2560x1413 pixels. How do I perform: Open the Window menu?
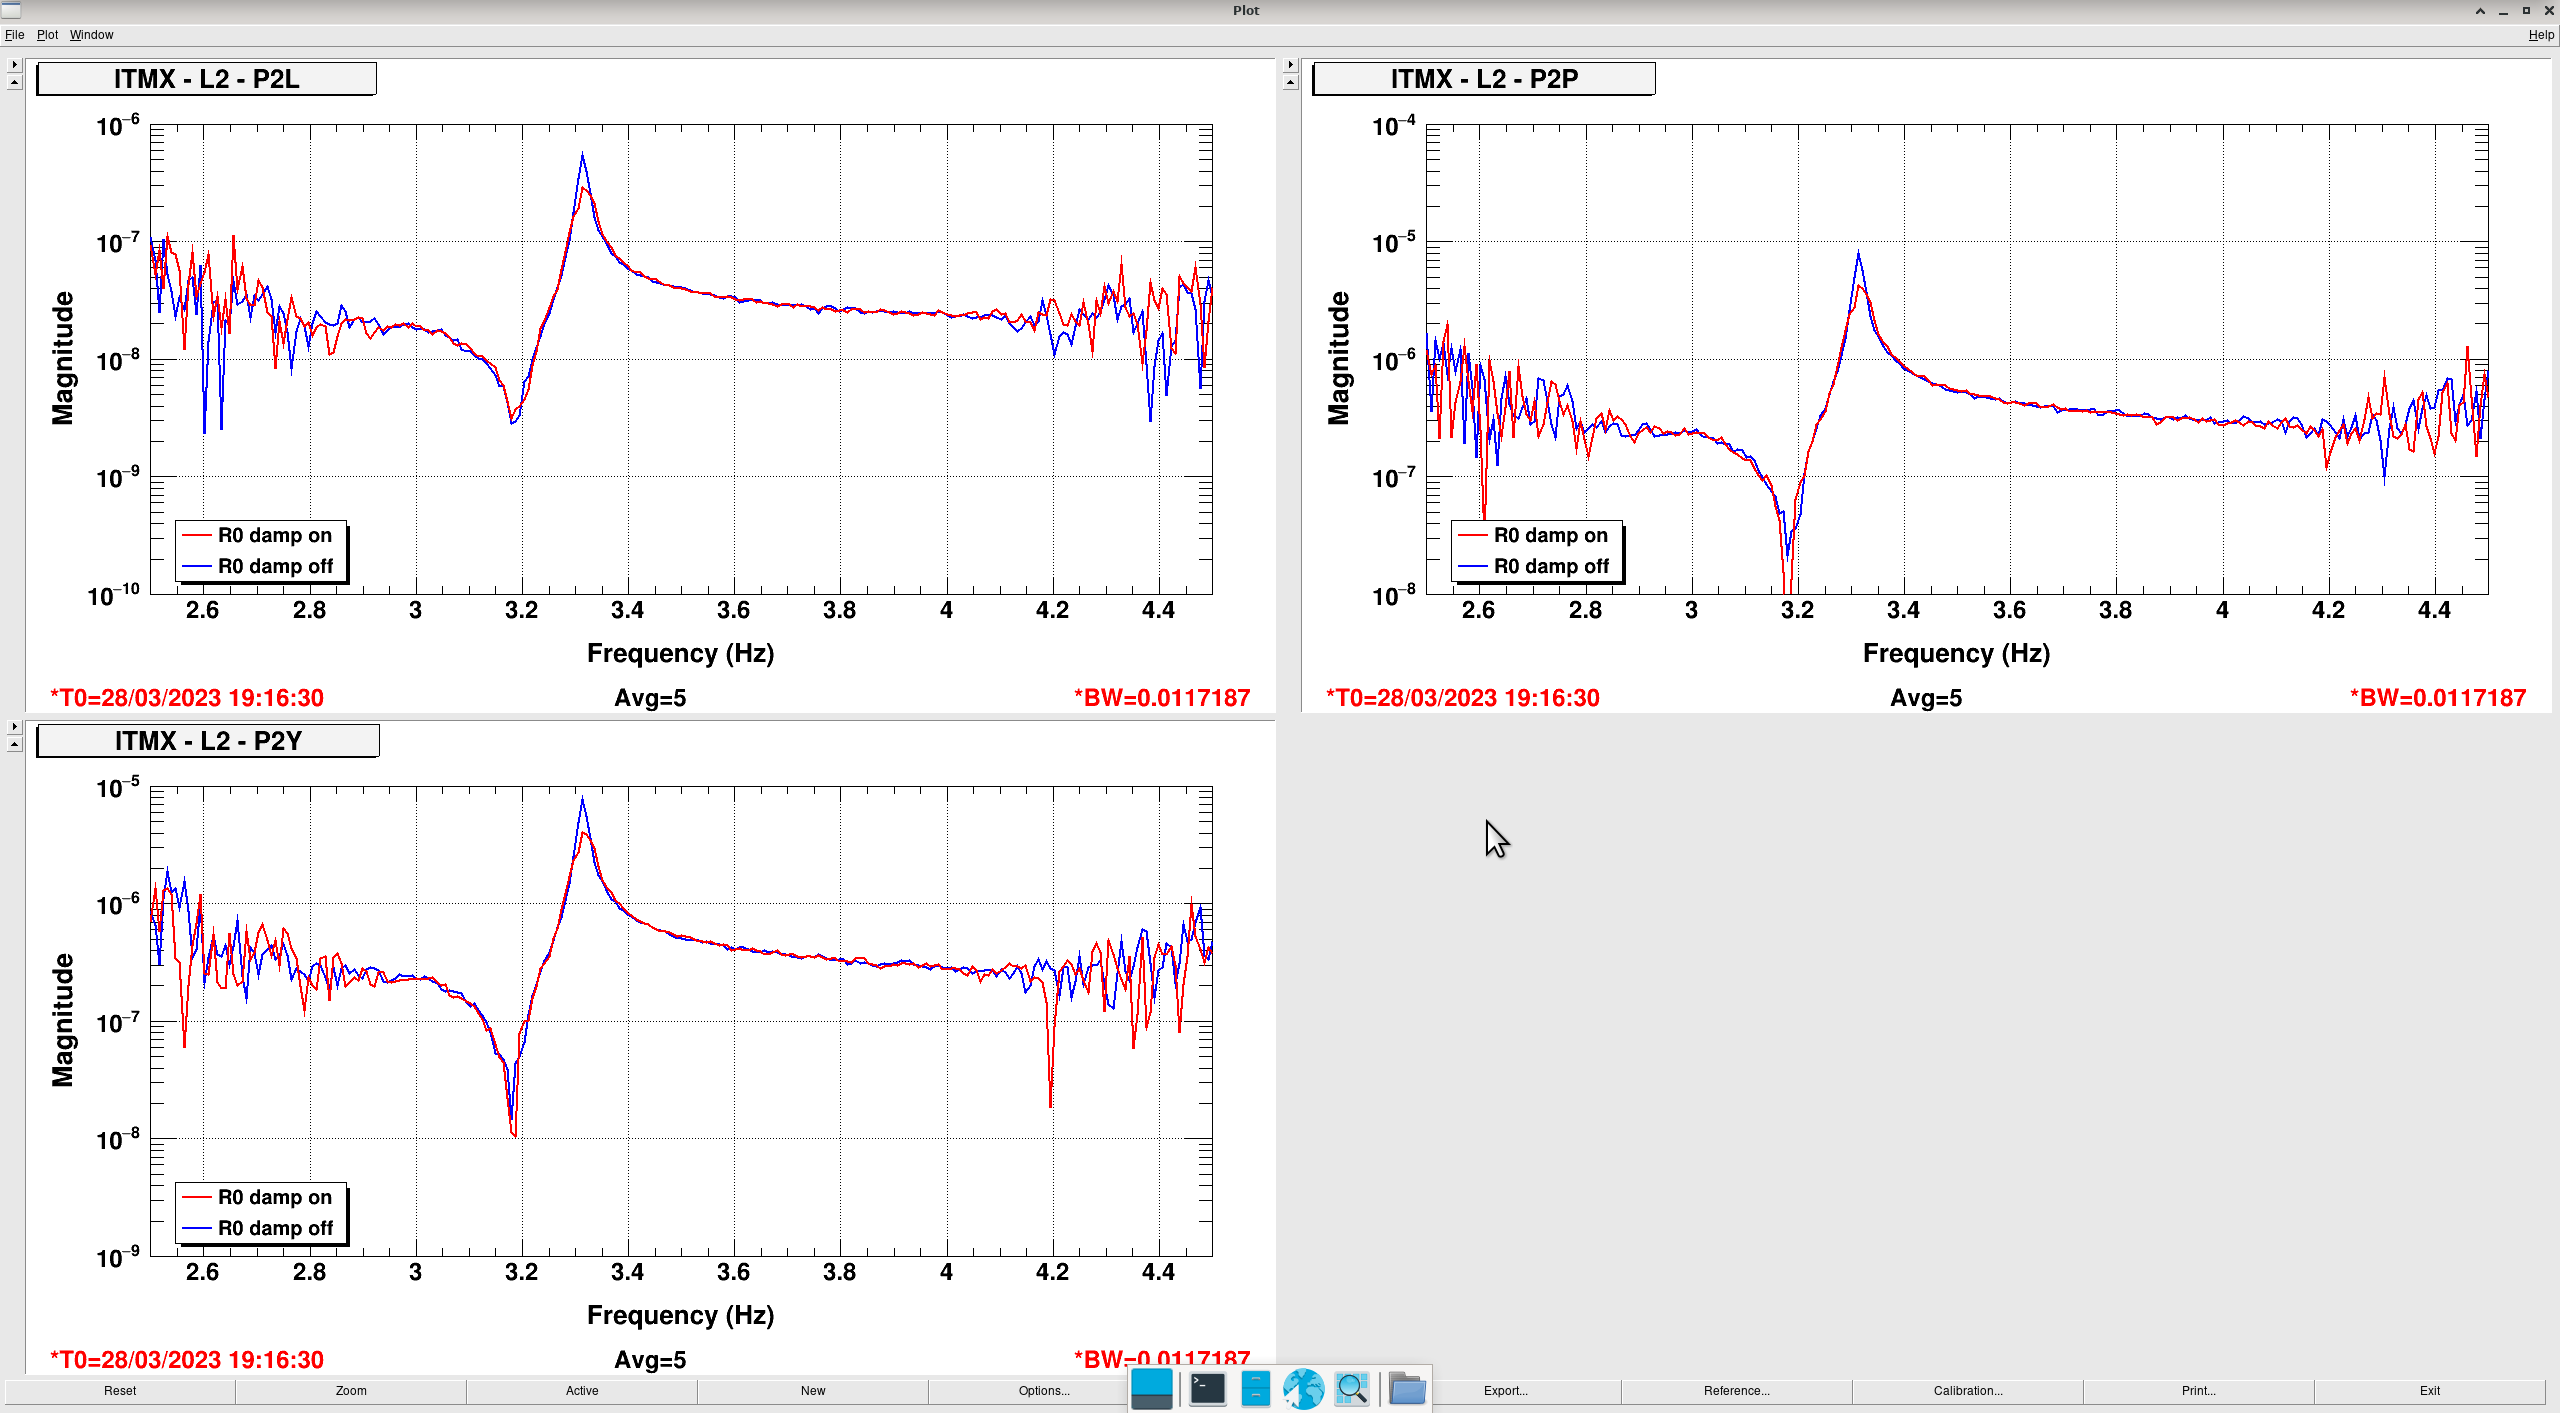91,35
